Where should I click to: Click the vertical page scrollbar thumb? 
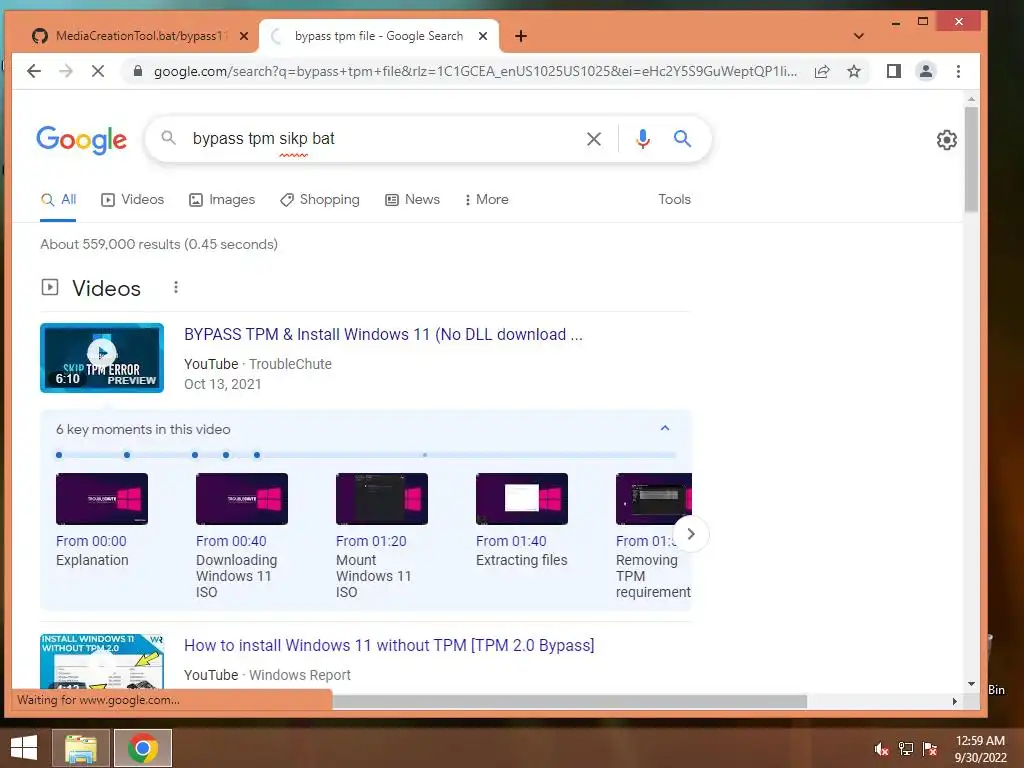(971, 159)
